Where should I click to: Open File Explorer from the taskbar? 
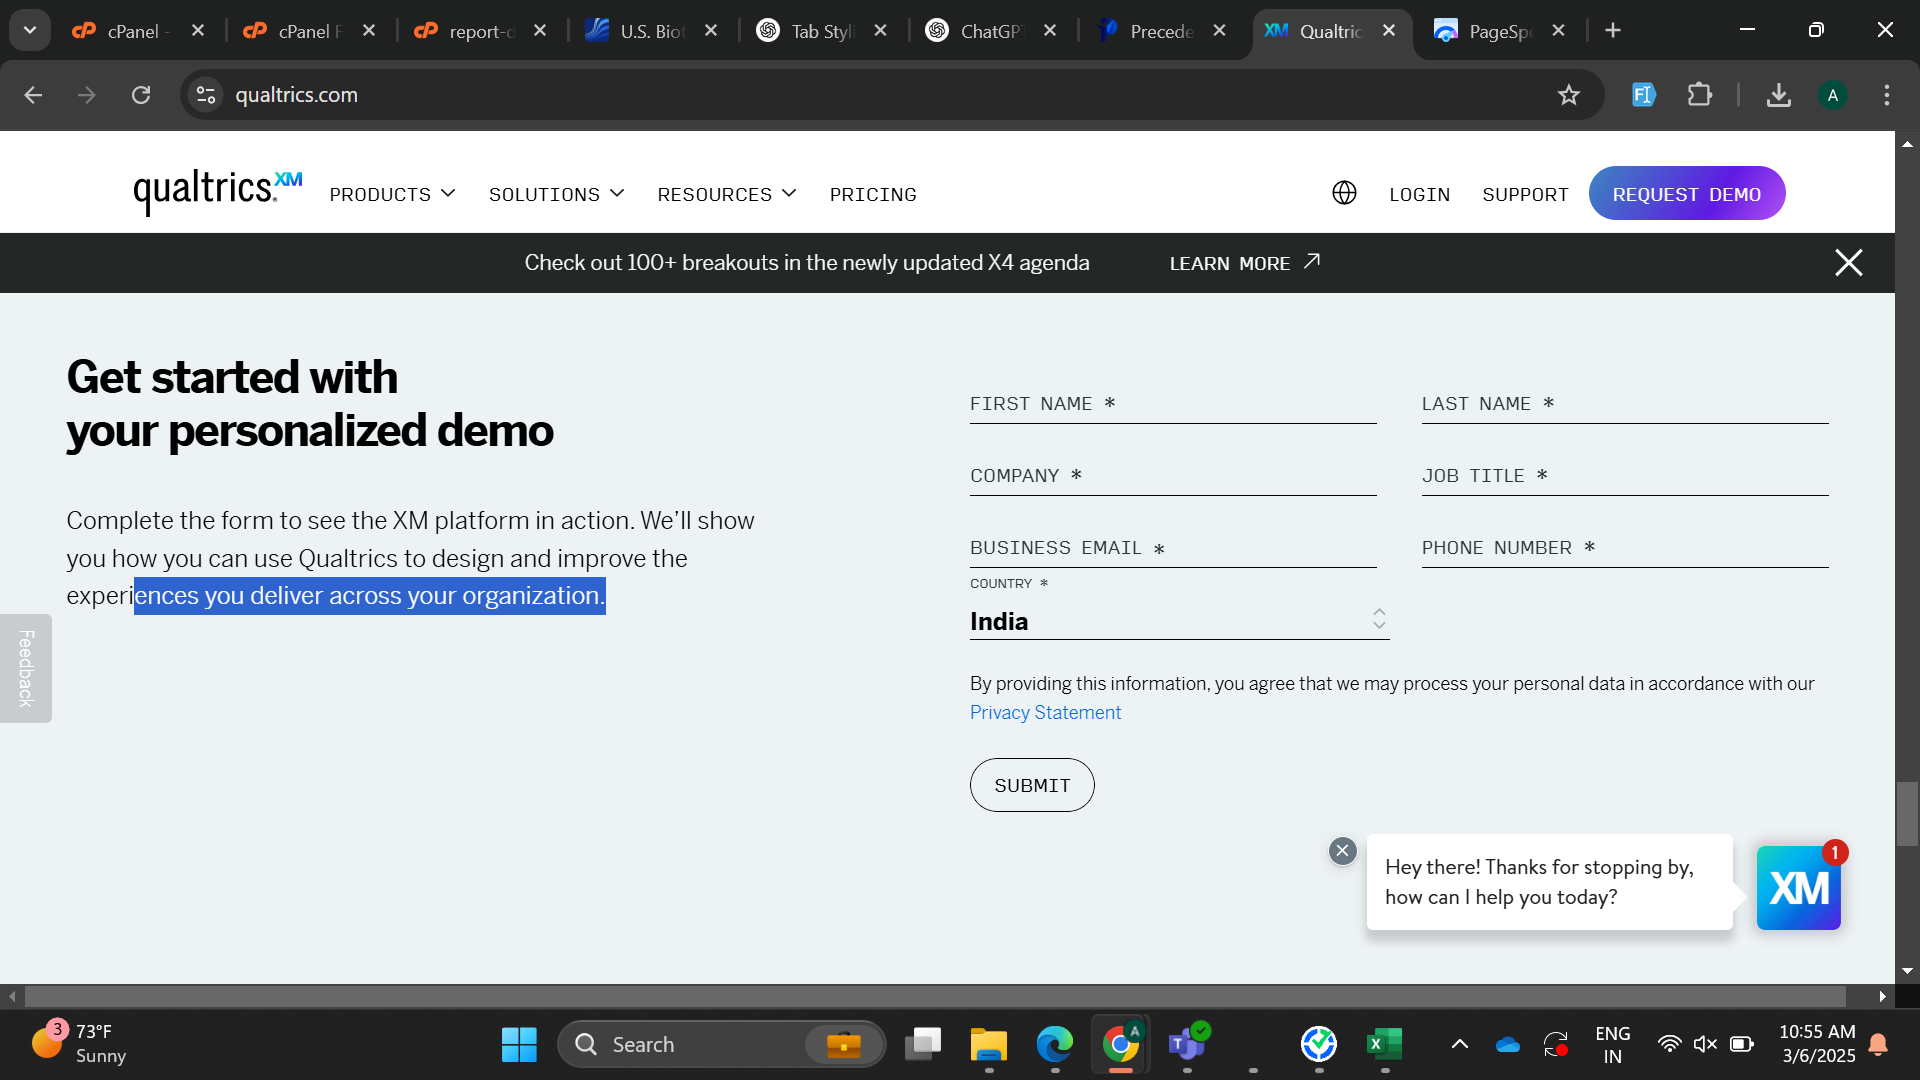(988, 1045)
